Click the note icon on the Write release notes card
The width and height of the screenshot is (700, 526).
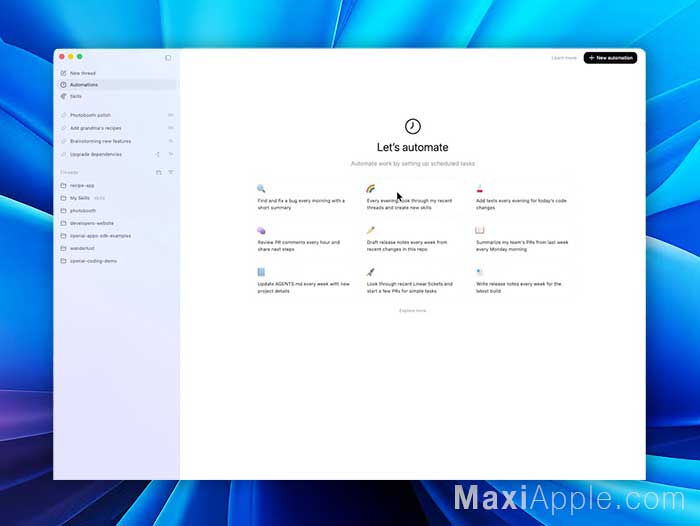479,272
